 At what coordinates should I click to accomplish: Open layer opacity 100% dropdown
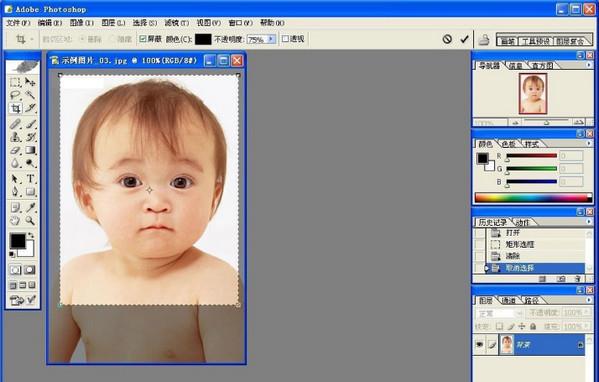coord(586,313)
